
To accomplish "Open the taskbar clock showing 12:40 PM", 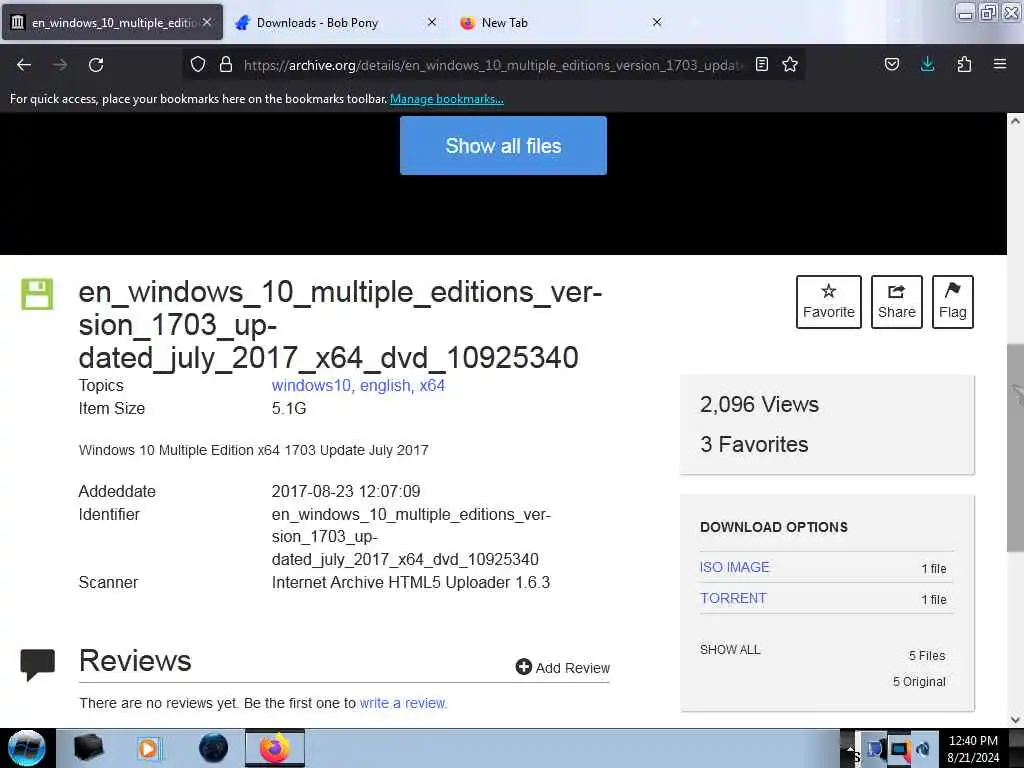I will pos(972,749).
